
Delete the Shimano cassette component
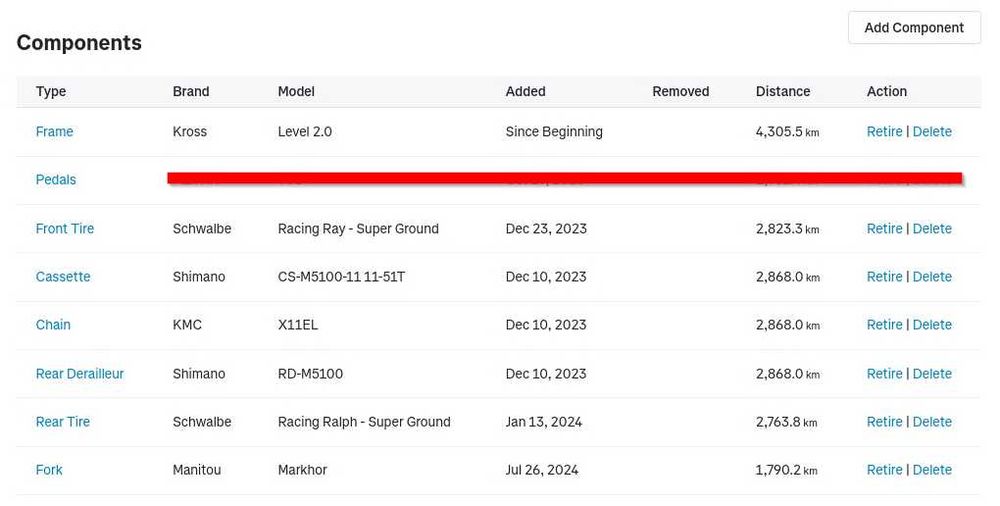[932, 277]
